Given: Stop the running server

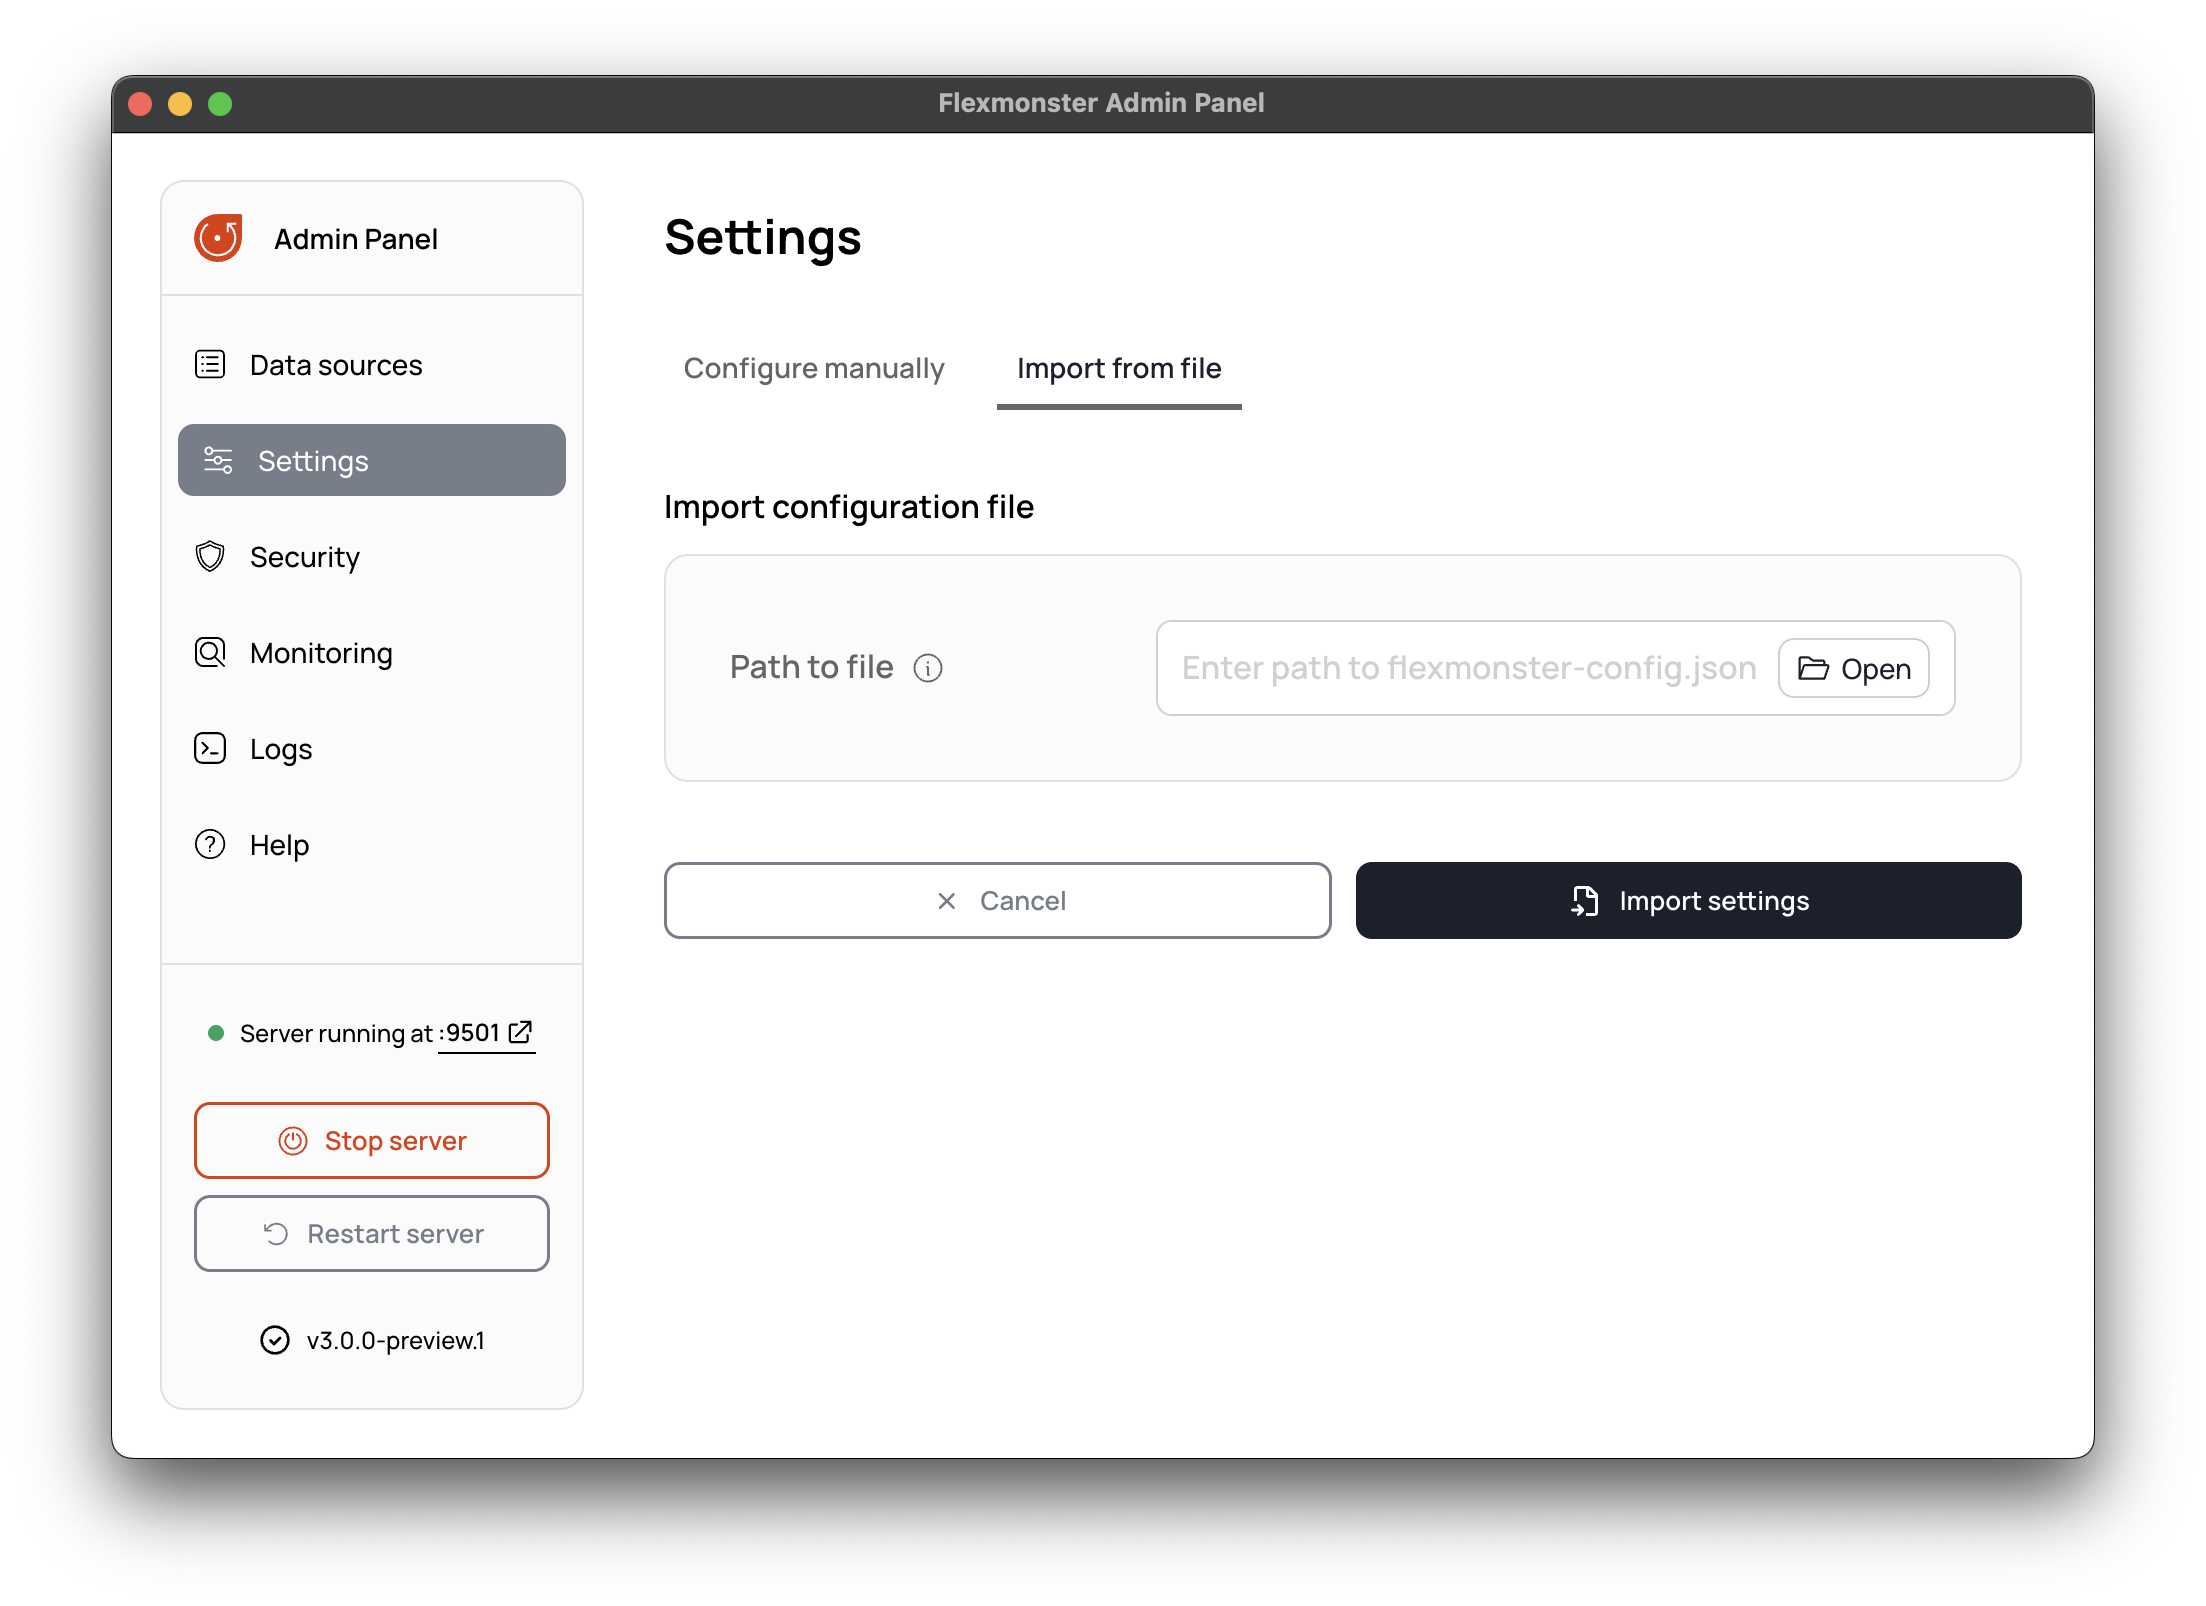Looking at the screenshot, I should click(x=372, y=1140).
